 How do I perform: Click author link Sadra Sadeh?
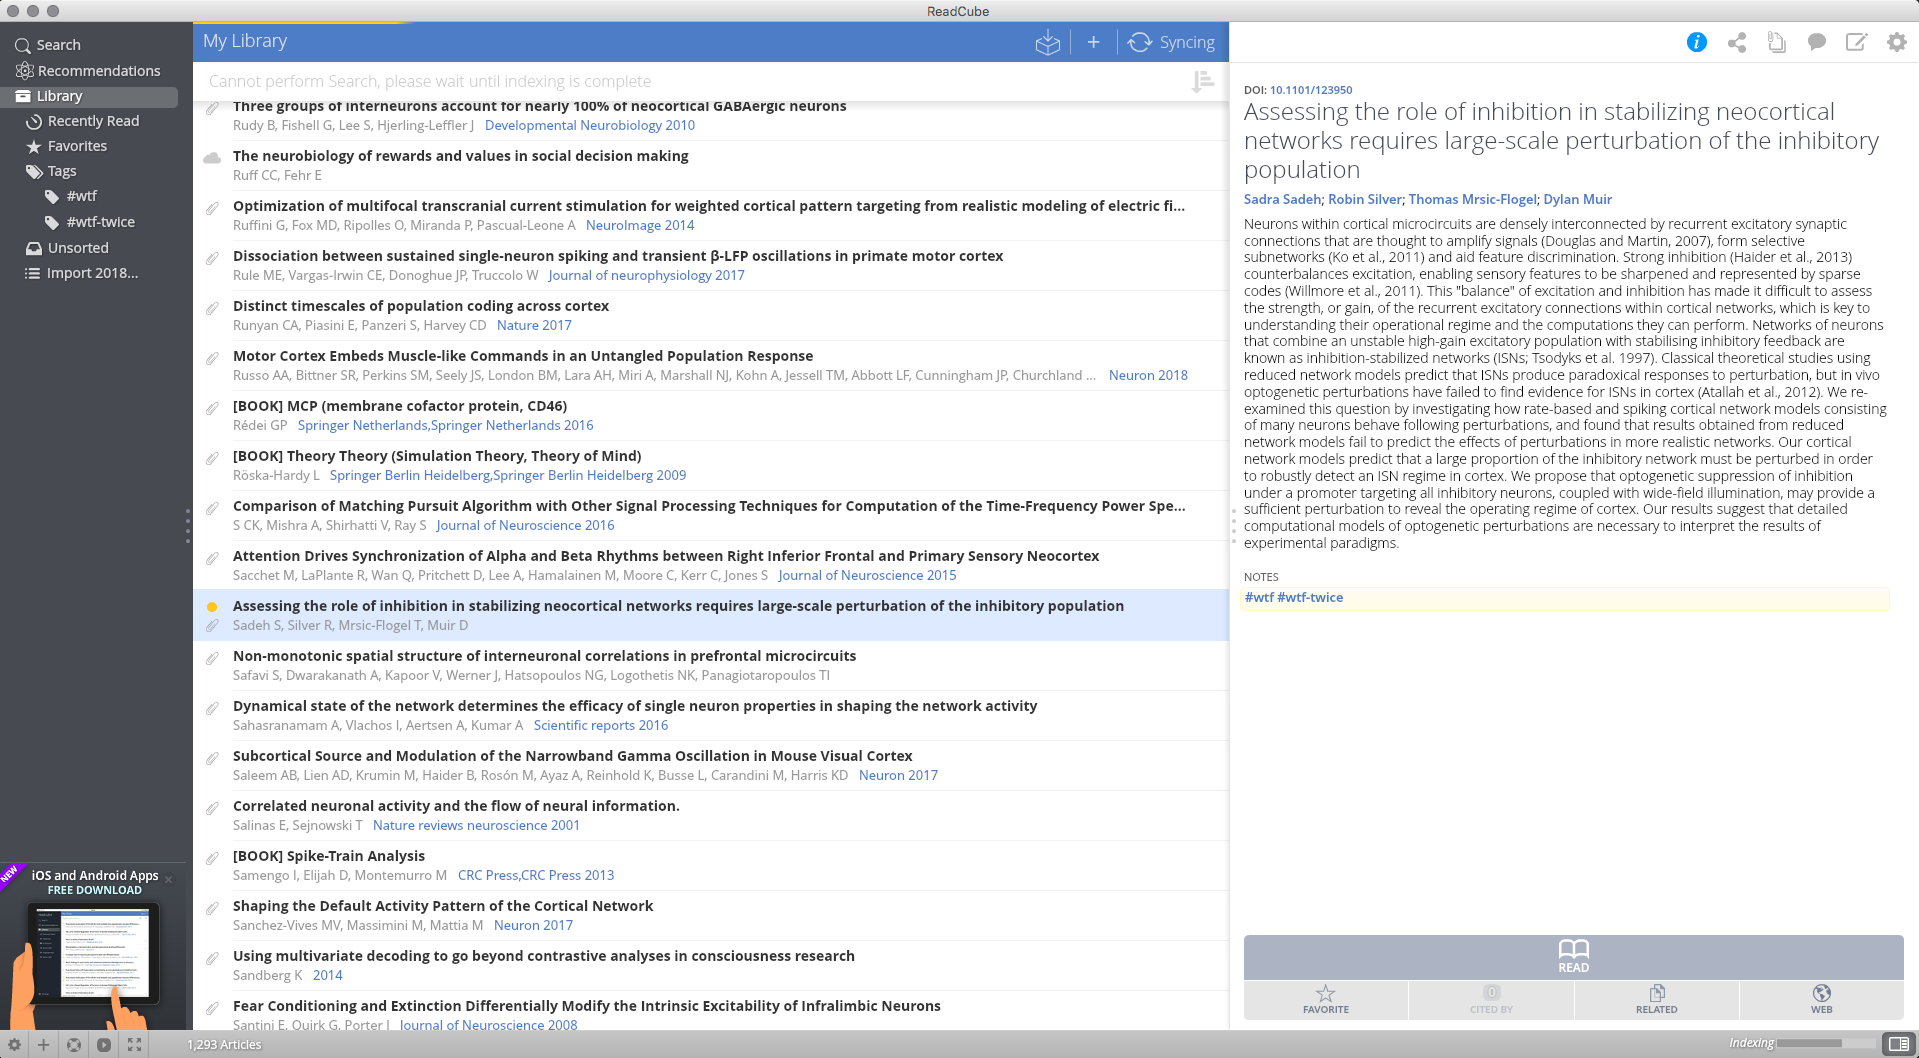1282,199
